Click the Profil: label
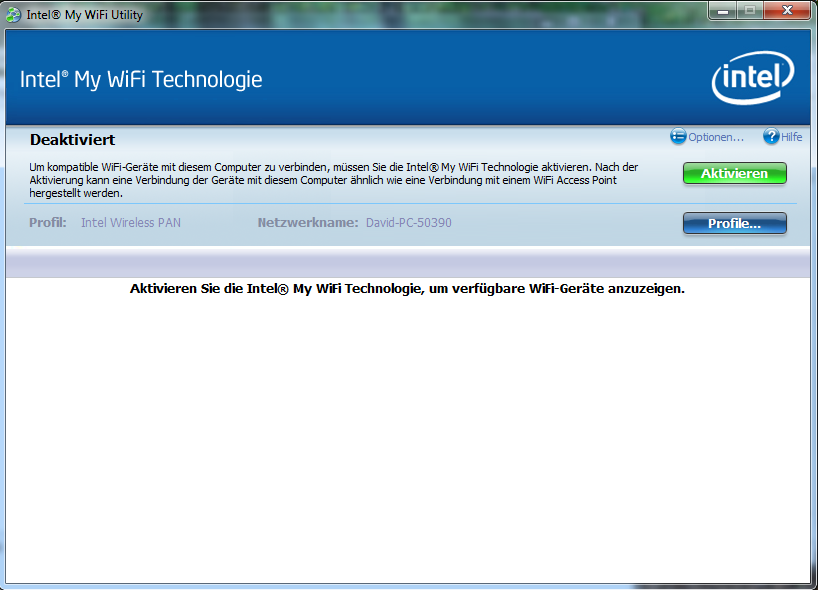Viewport: 818px width, 590px height. [48, 223]
